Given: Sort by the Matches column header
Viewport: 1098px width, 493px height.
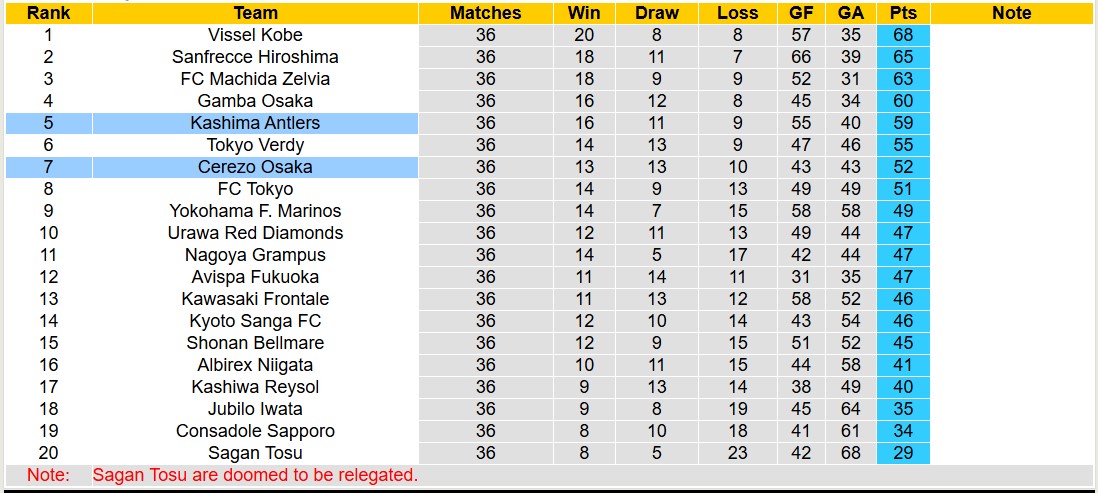Looking at the screenshot, I should tap(485, 13).
